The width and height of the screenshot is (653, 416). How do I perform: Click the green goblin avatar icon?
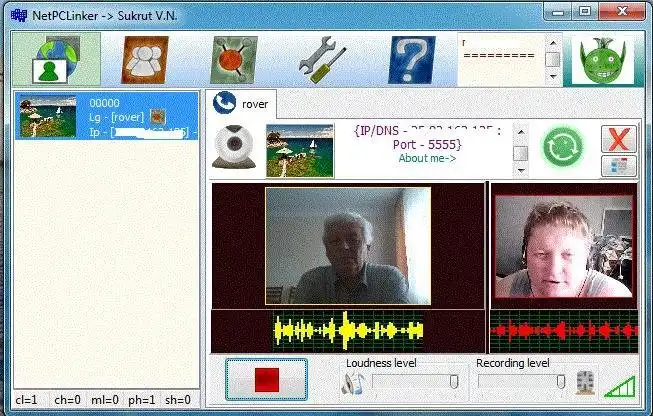point(603,60)
